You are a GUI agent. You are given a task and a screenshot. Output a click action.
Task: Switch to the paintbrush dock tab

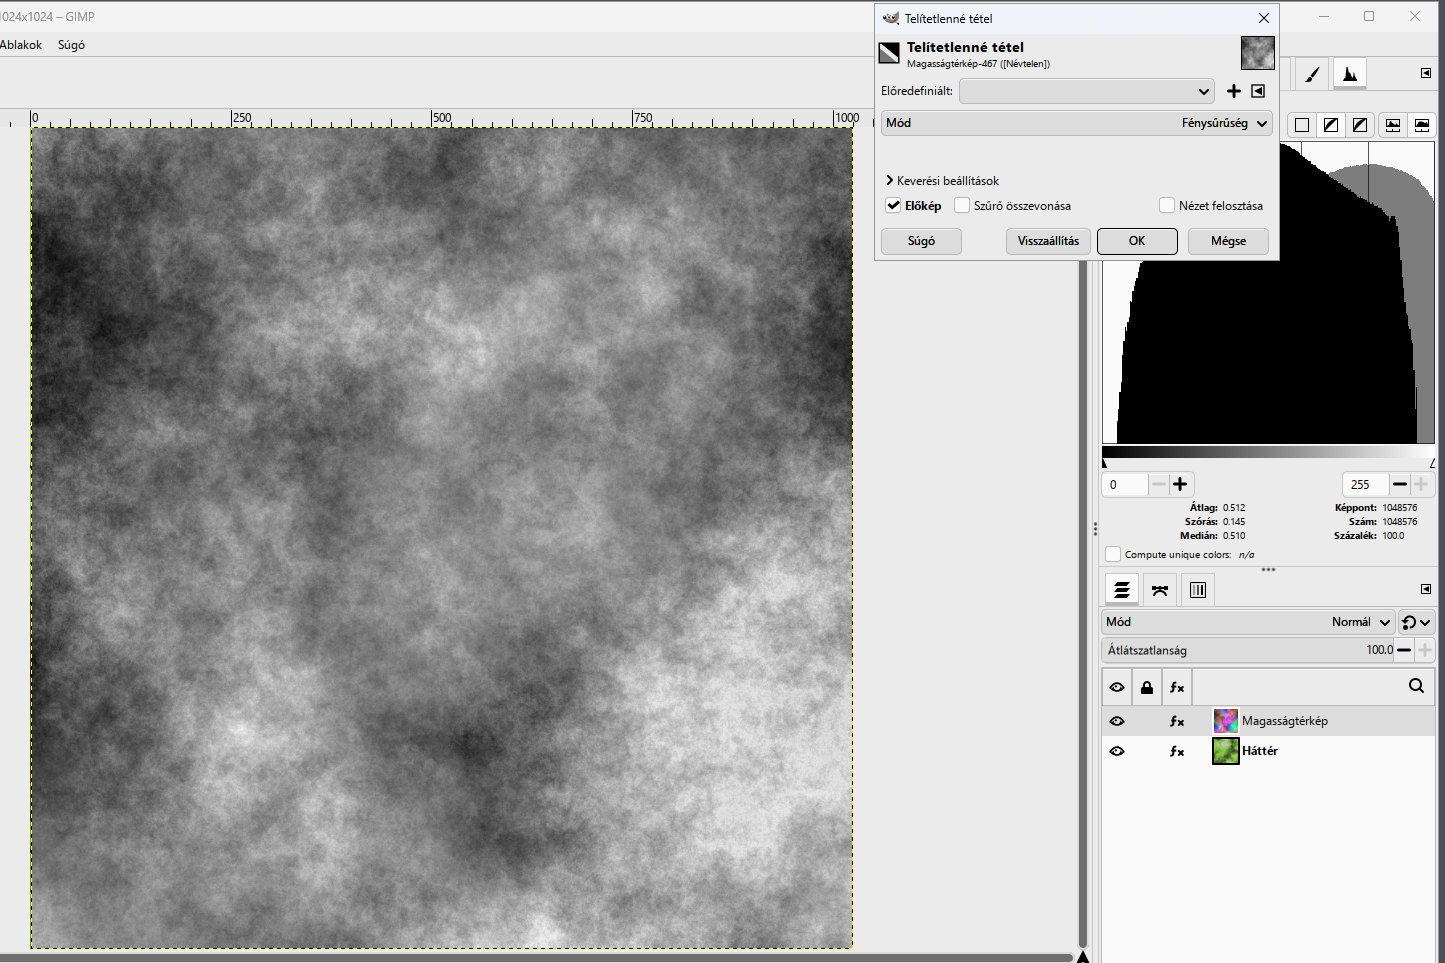(1313, 74)
